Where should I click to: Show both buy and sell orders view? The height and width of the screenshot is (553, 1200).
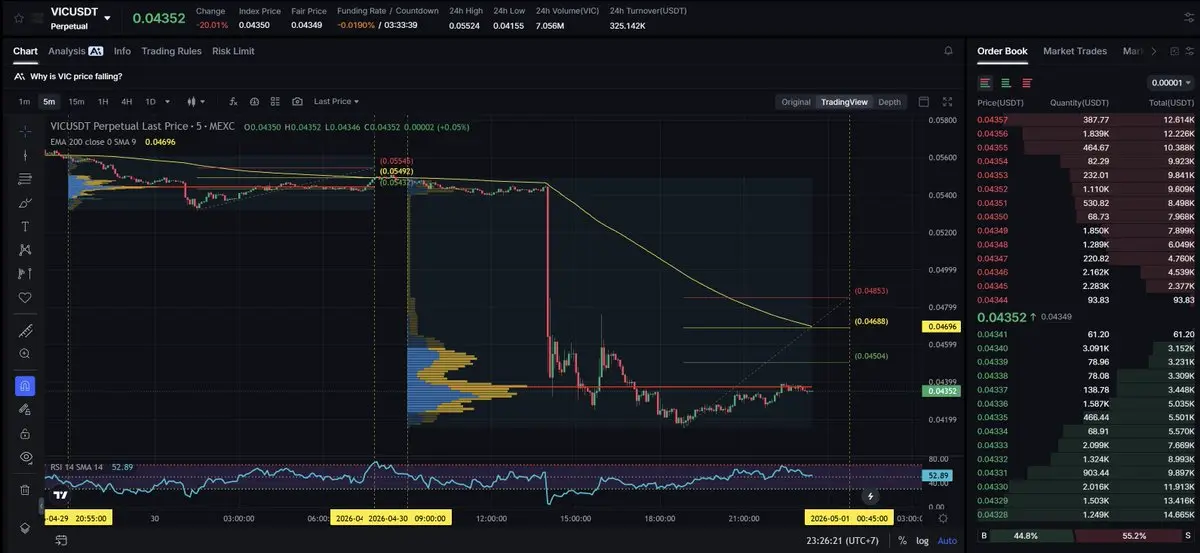[x=985, y=83]
